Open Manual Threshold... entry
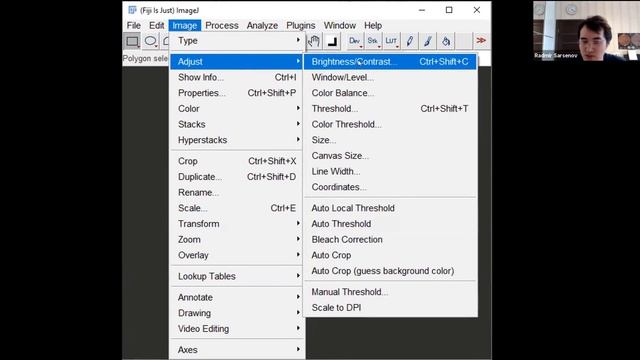Image resolution: width=640 pixels, height=360 pixels. 390,292
